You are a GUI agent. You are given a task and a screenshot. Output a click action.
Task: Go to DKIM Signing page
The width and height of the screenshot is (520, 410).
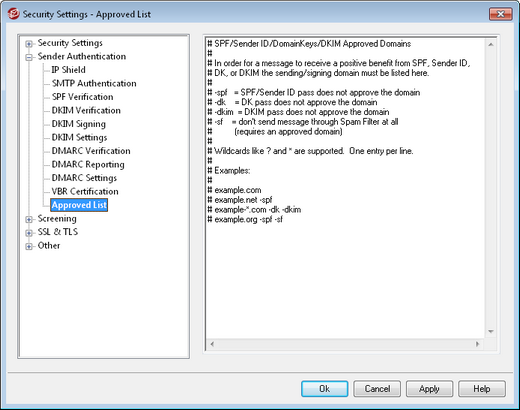79,124
